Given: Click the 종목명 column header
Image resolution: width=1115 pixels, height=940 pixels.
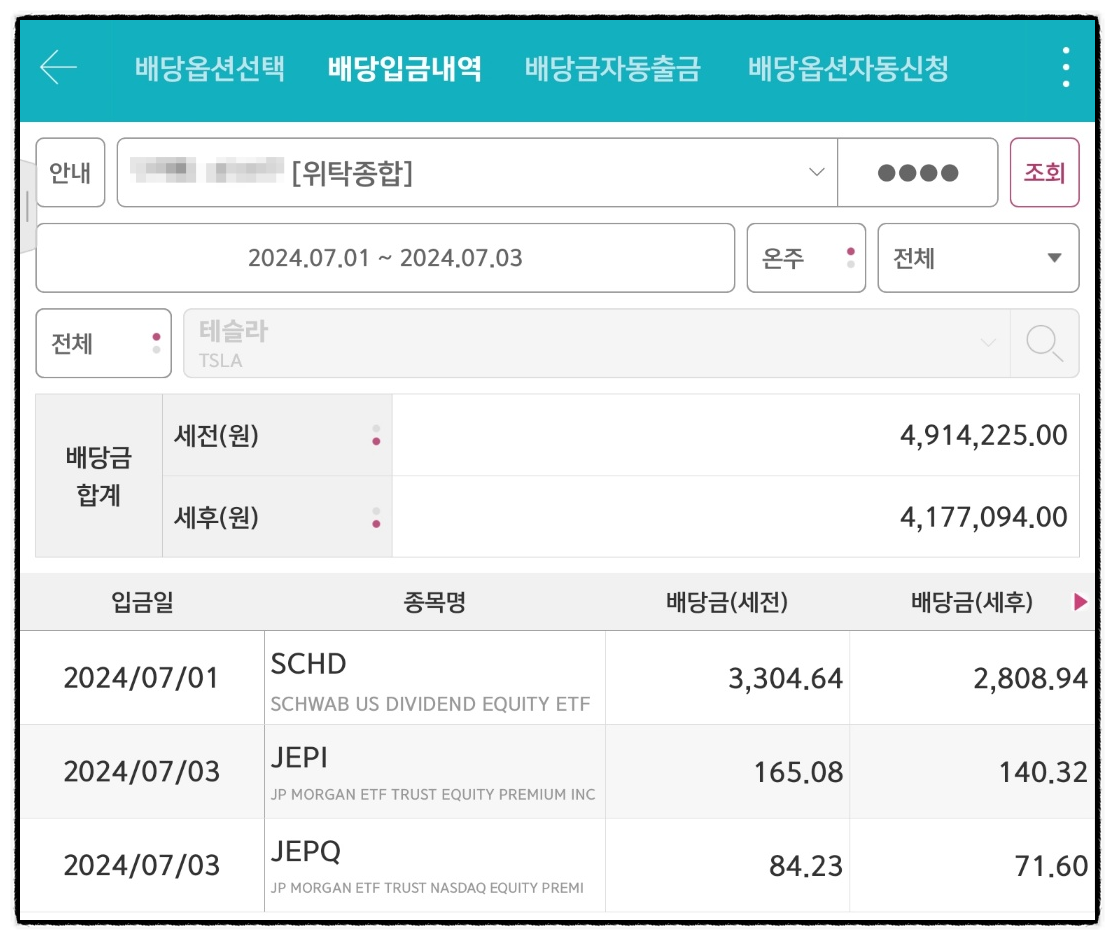Looking at the screenshot, I should pos(434,602).
